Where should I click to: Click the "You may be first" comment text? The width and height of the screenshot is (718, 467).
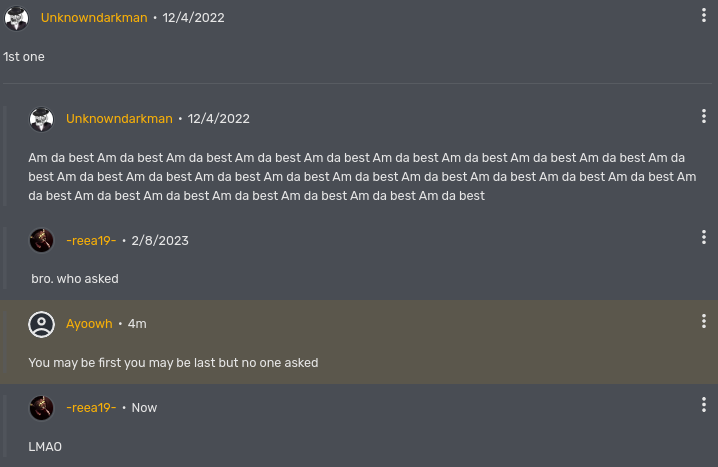coord(173,363)
